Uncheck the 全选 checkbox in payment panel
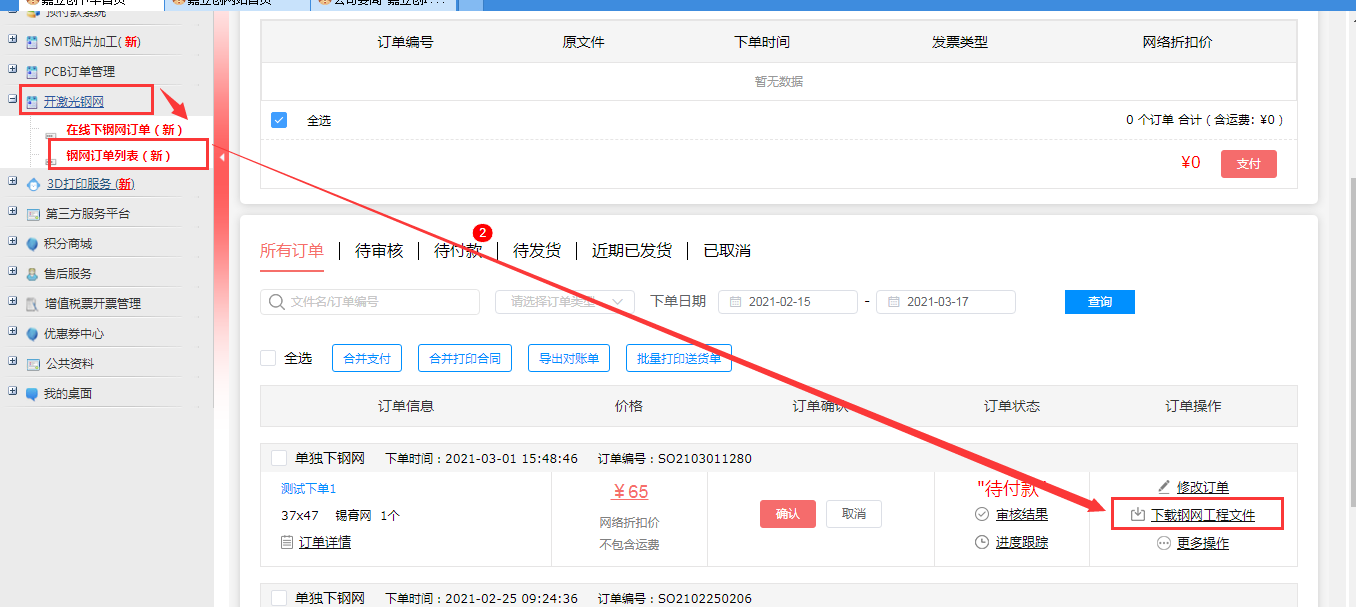1356x607 pixels. [279, 120]
